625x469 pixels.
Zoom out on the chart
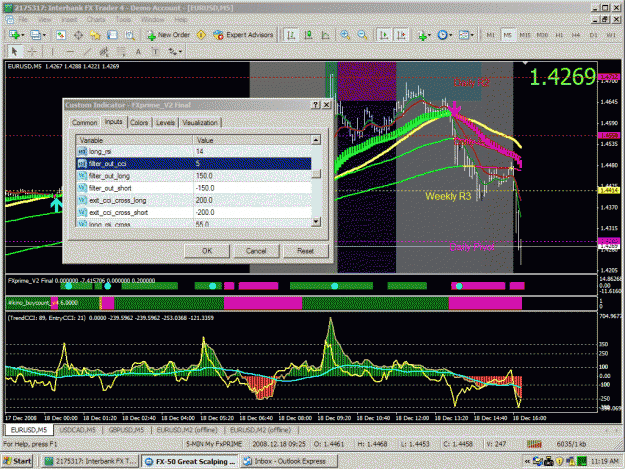click(x=362, y=35)
